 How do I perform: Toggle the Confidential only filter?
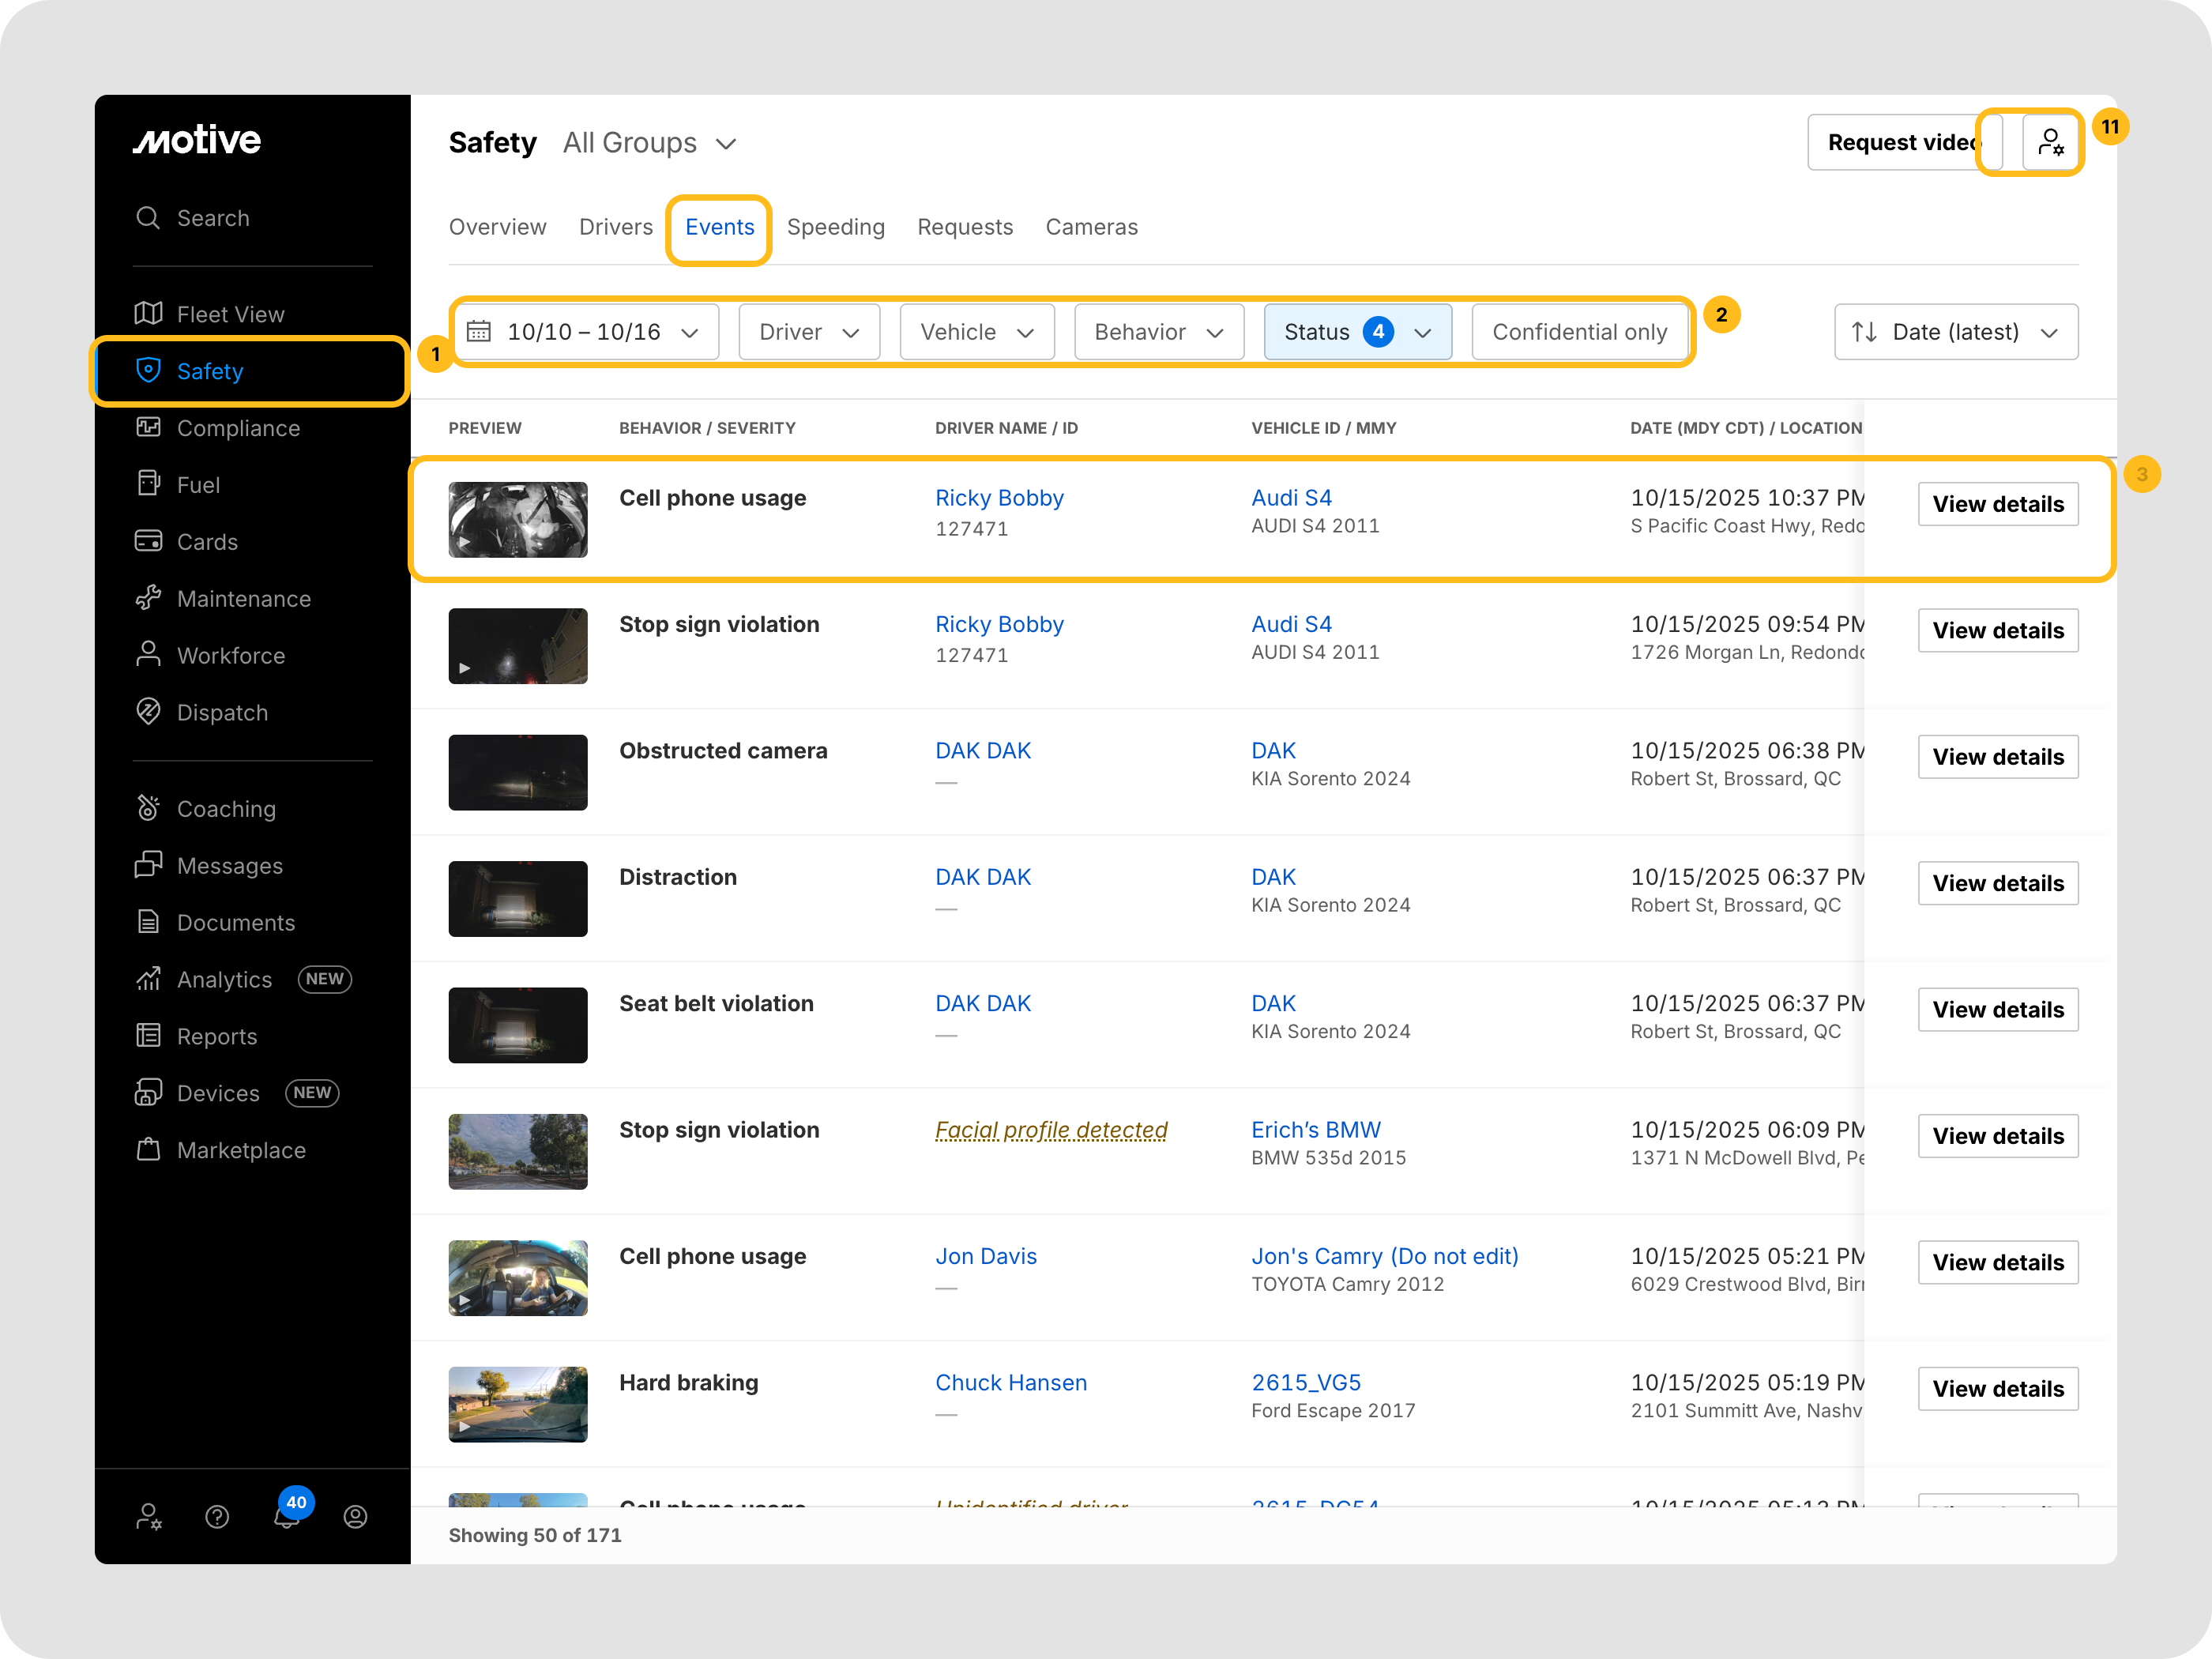(x=1579, y=332)
